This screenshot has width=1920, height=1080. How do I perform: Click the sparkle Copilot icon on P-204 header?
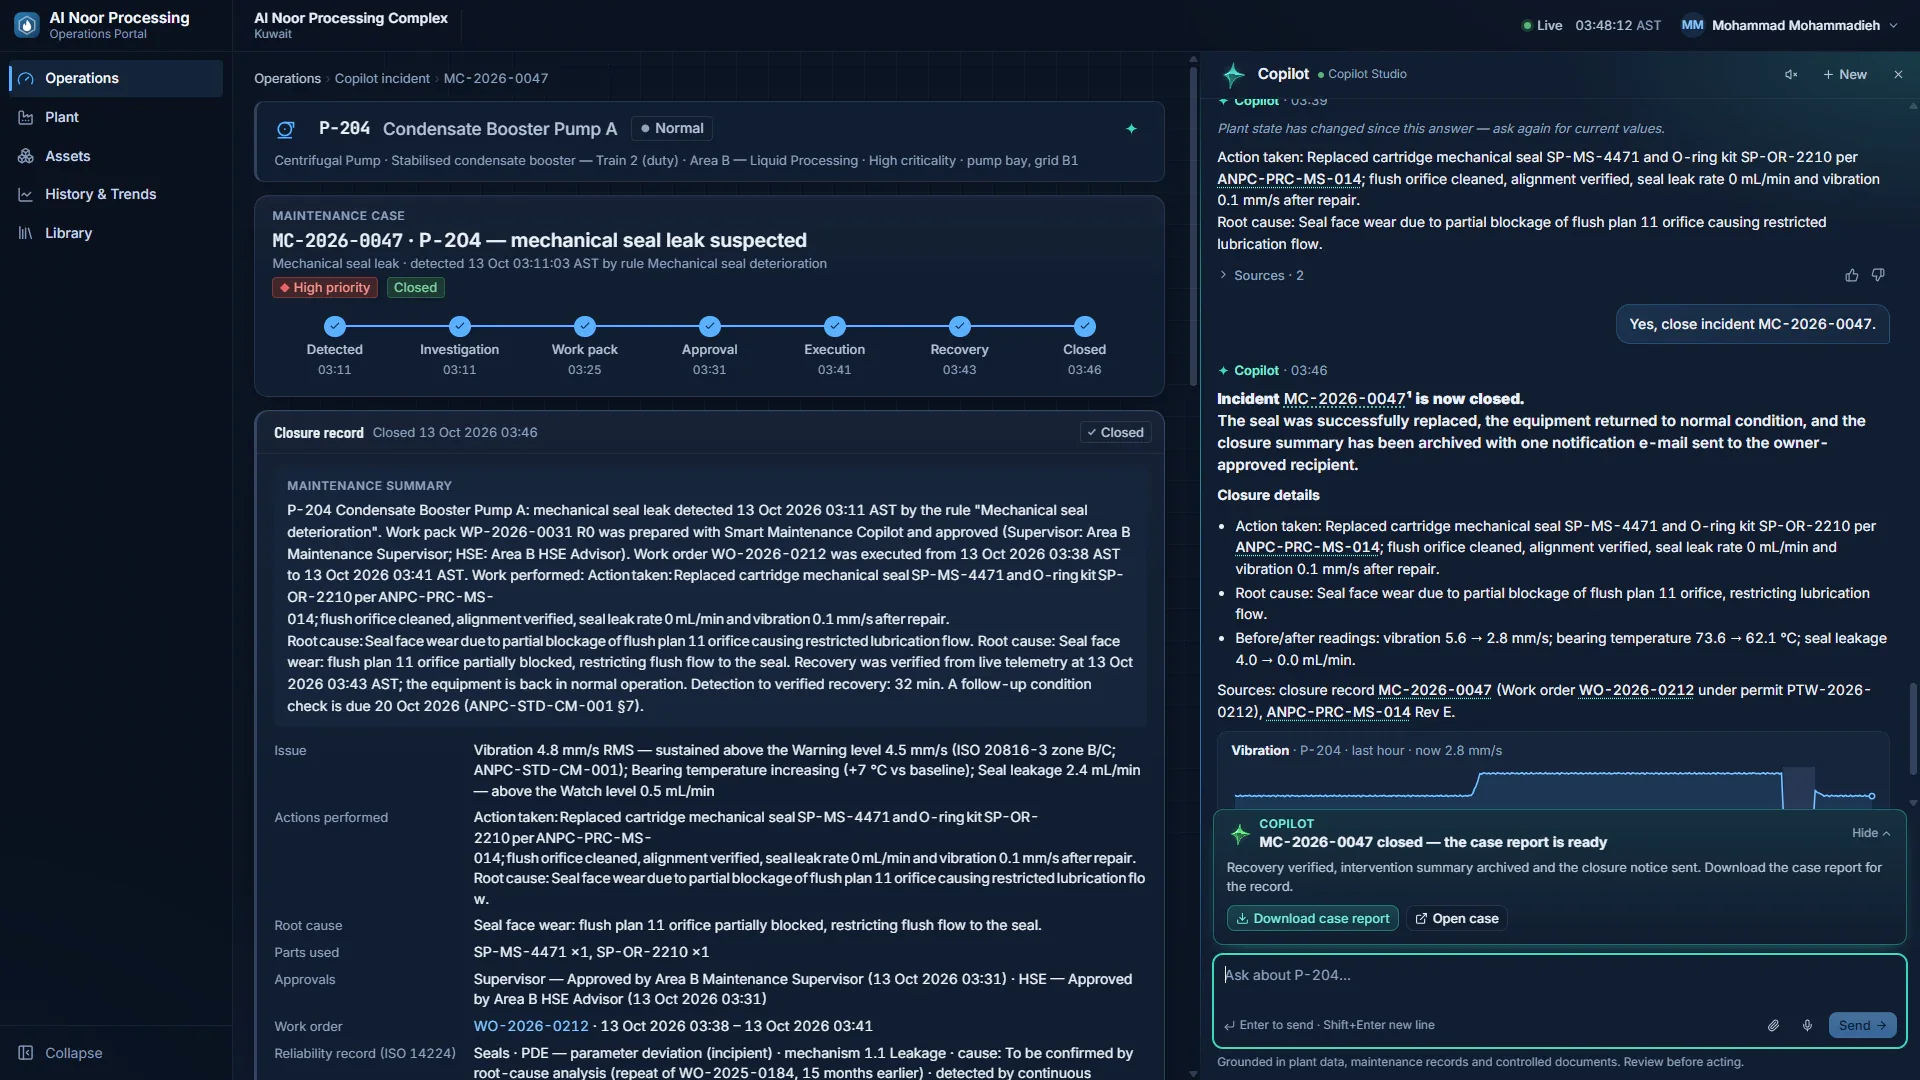pyautogui.click(x=1131, y=129)
